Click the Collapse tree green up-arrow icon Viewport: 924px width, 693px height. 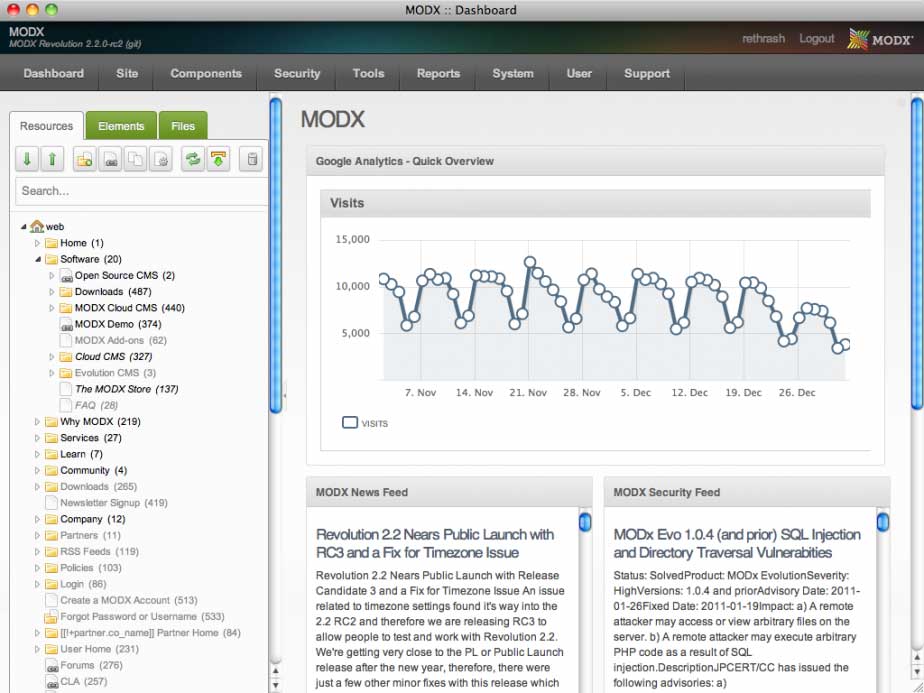click(x=52, y=159)
